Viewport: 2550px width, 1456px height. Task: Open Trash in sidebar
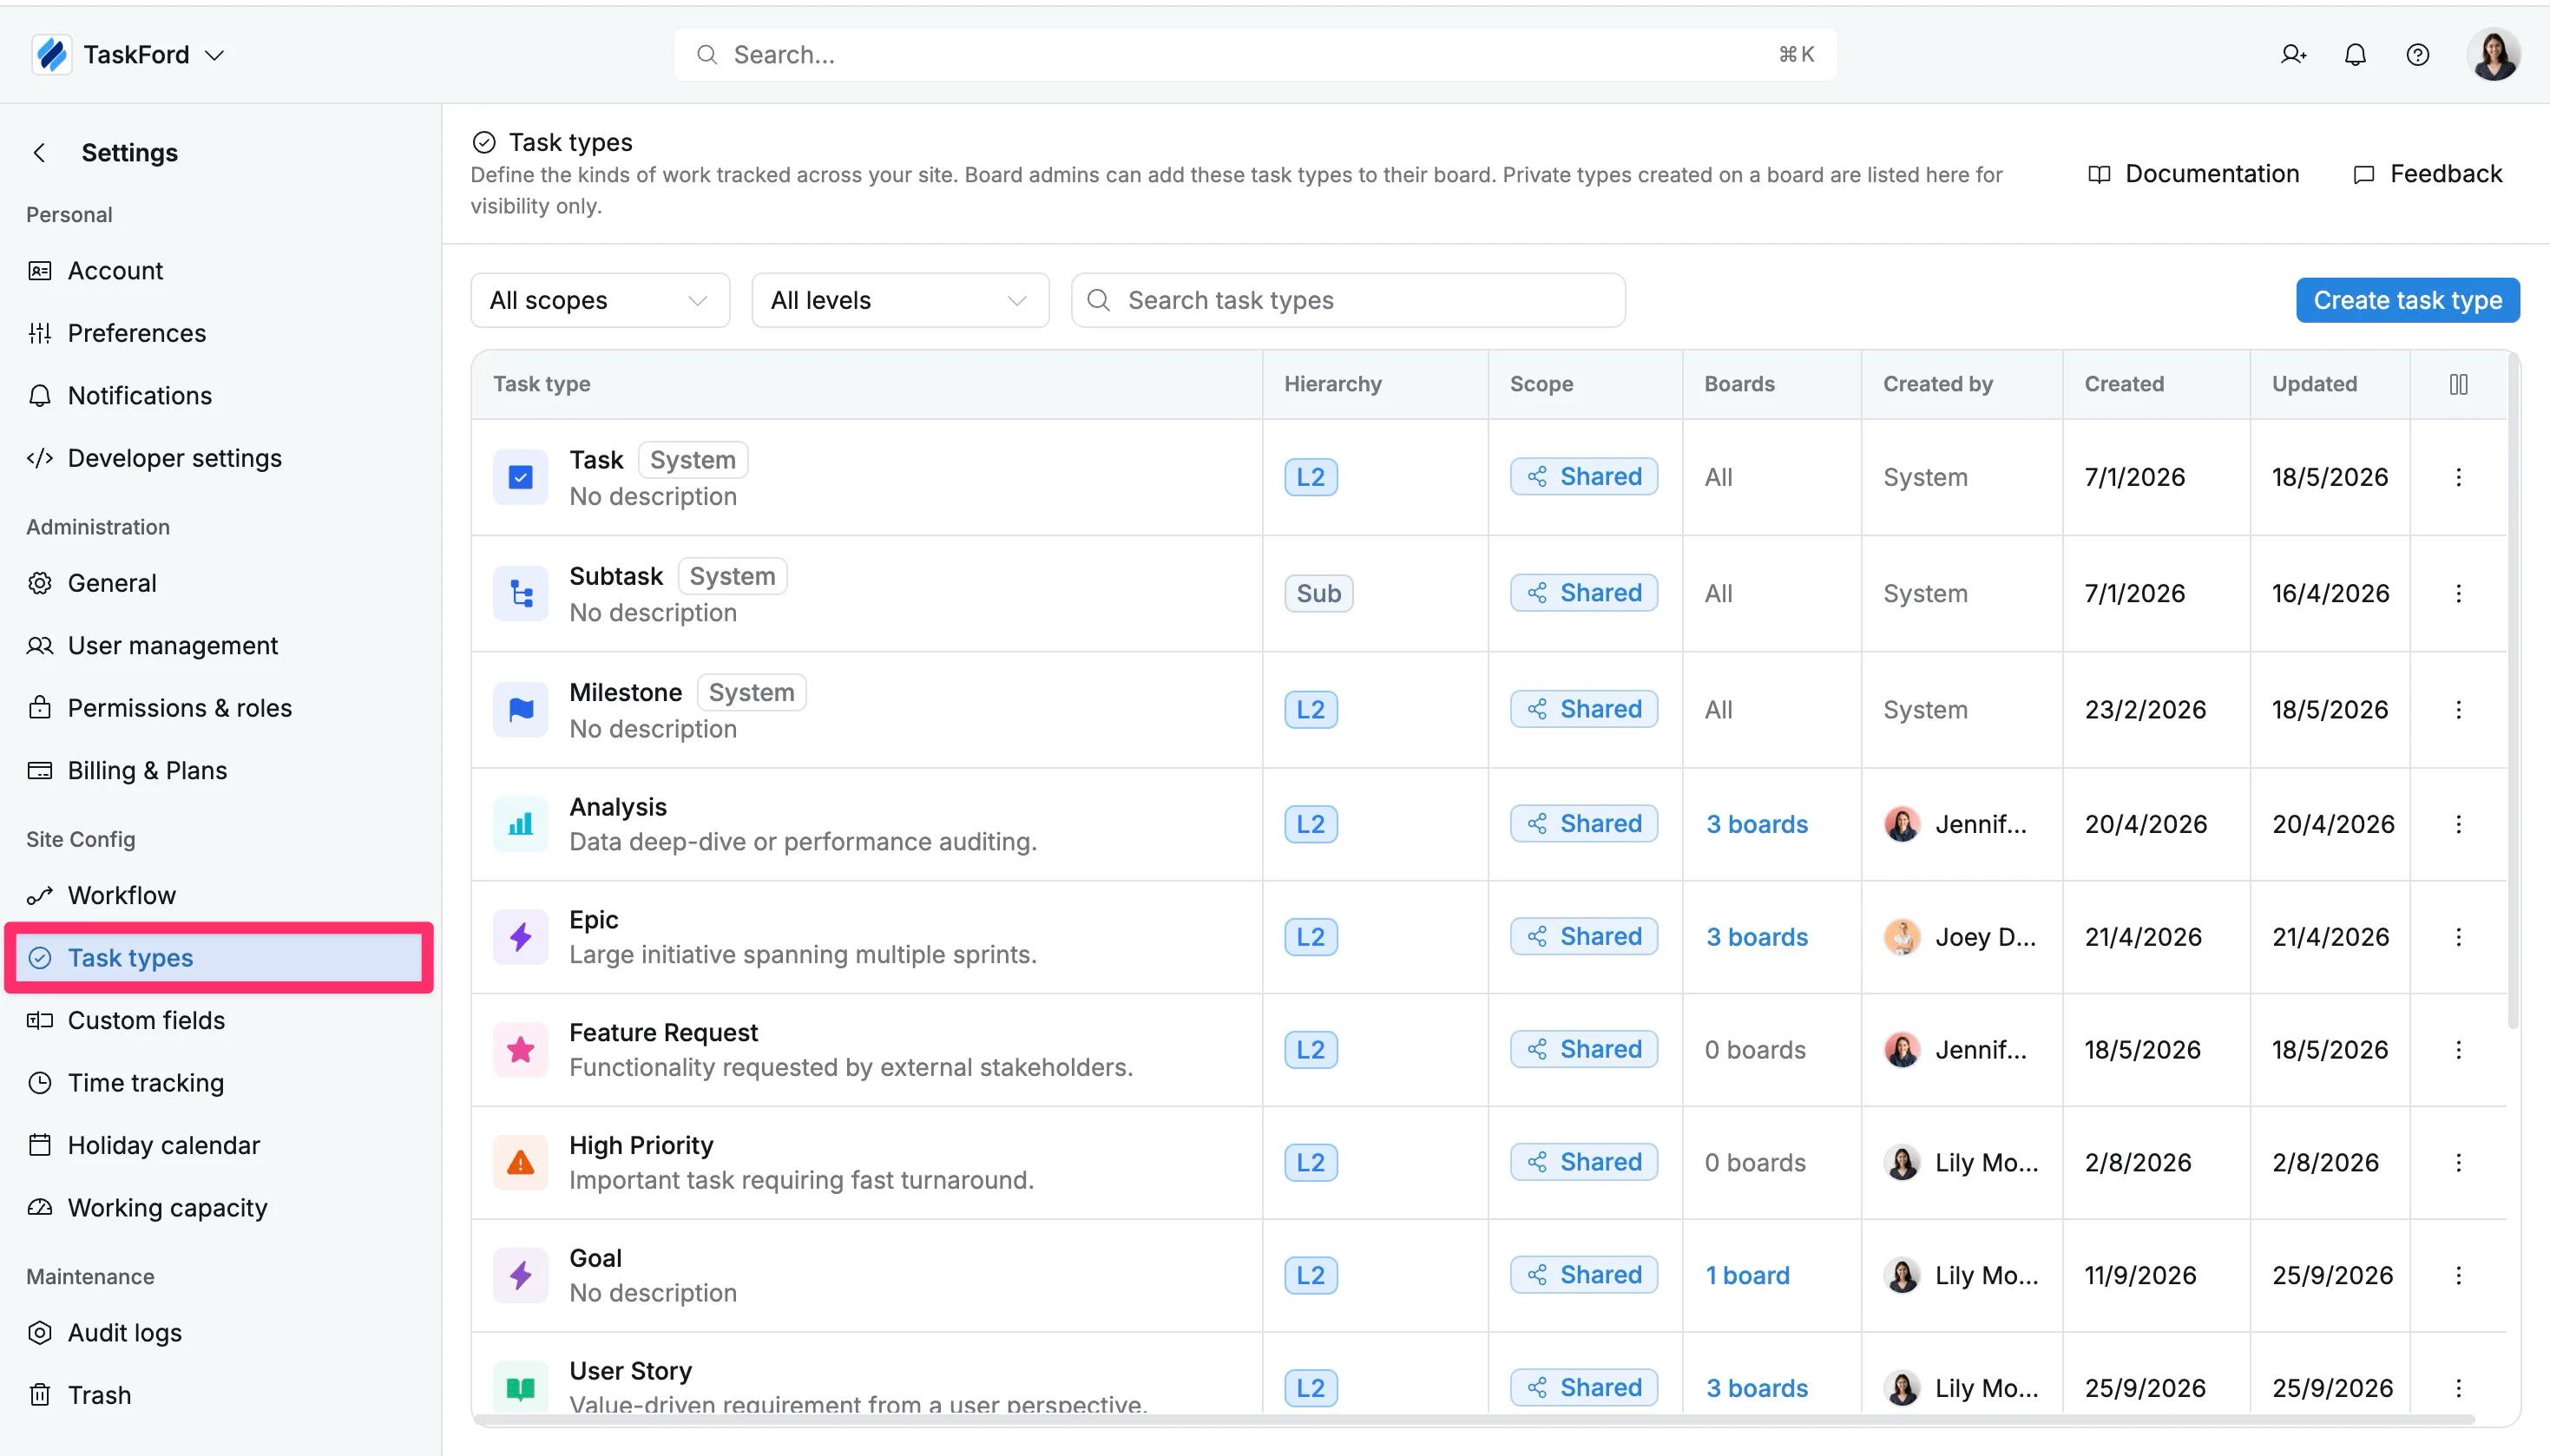coord(222,1395)
